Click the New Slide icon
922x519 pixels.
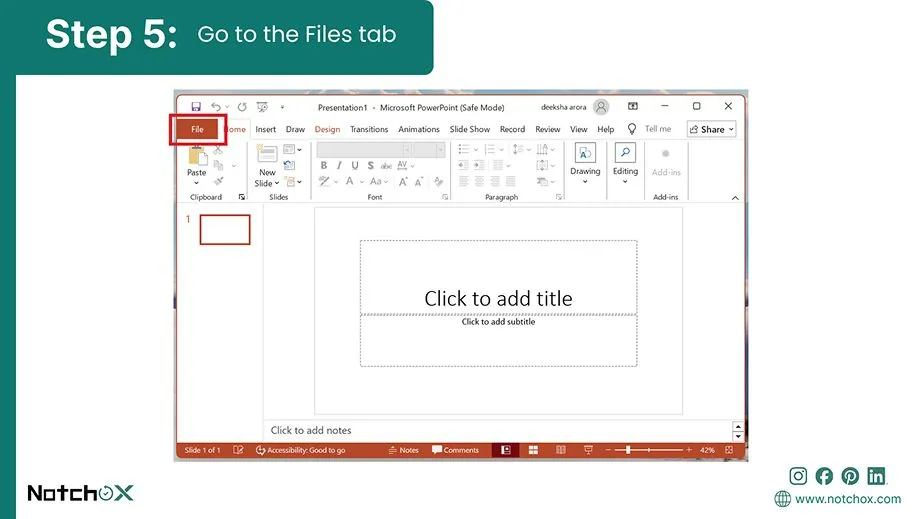pos(267,154)
